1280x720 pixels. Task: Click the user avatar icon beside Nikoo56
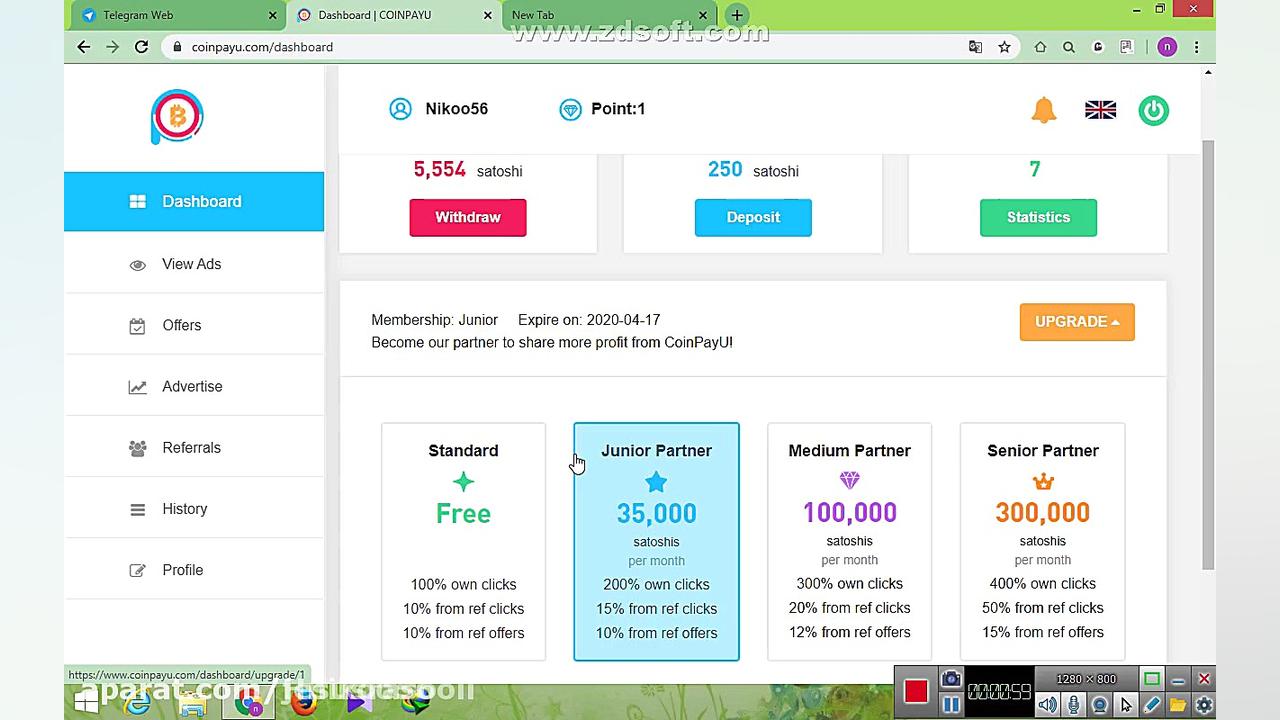coord(400,109)
